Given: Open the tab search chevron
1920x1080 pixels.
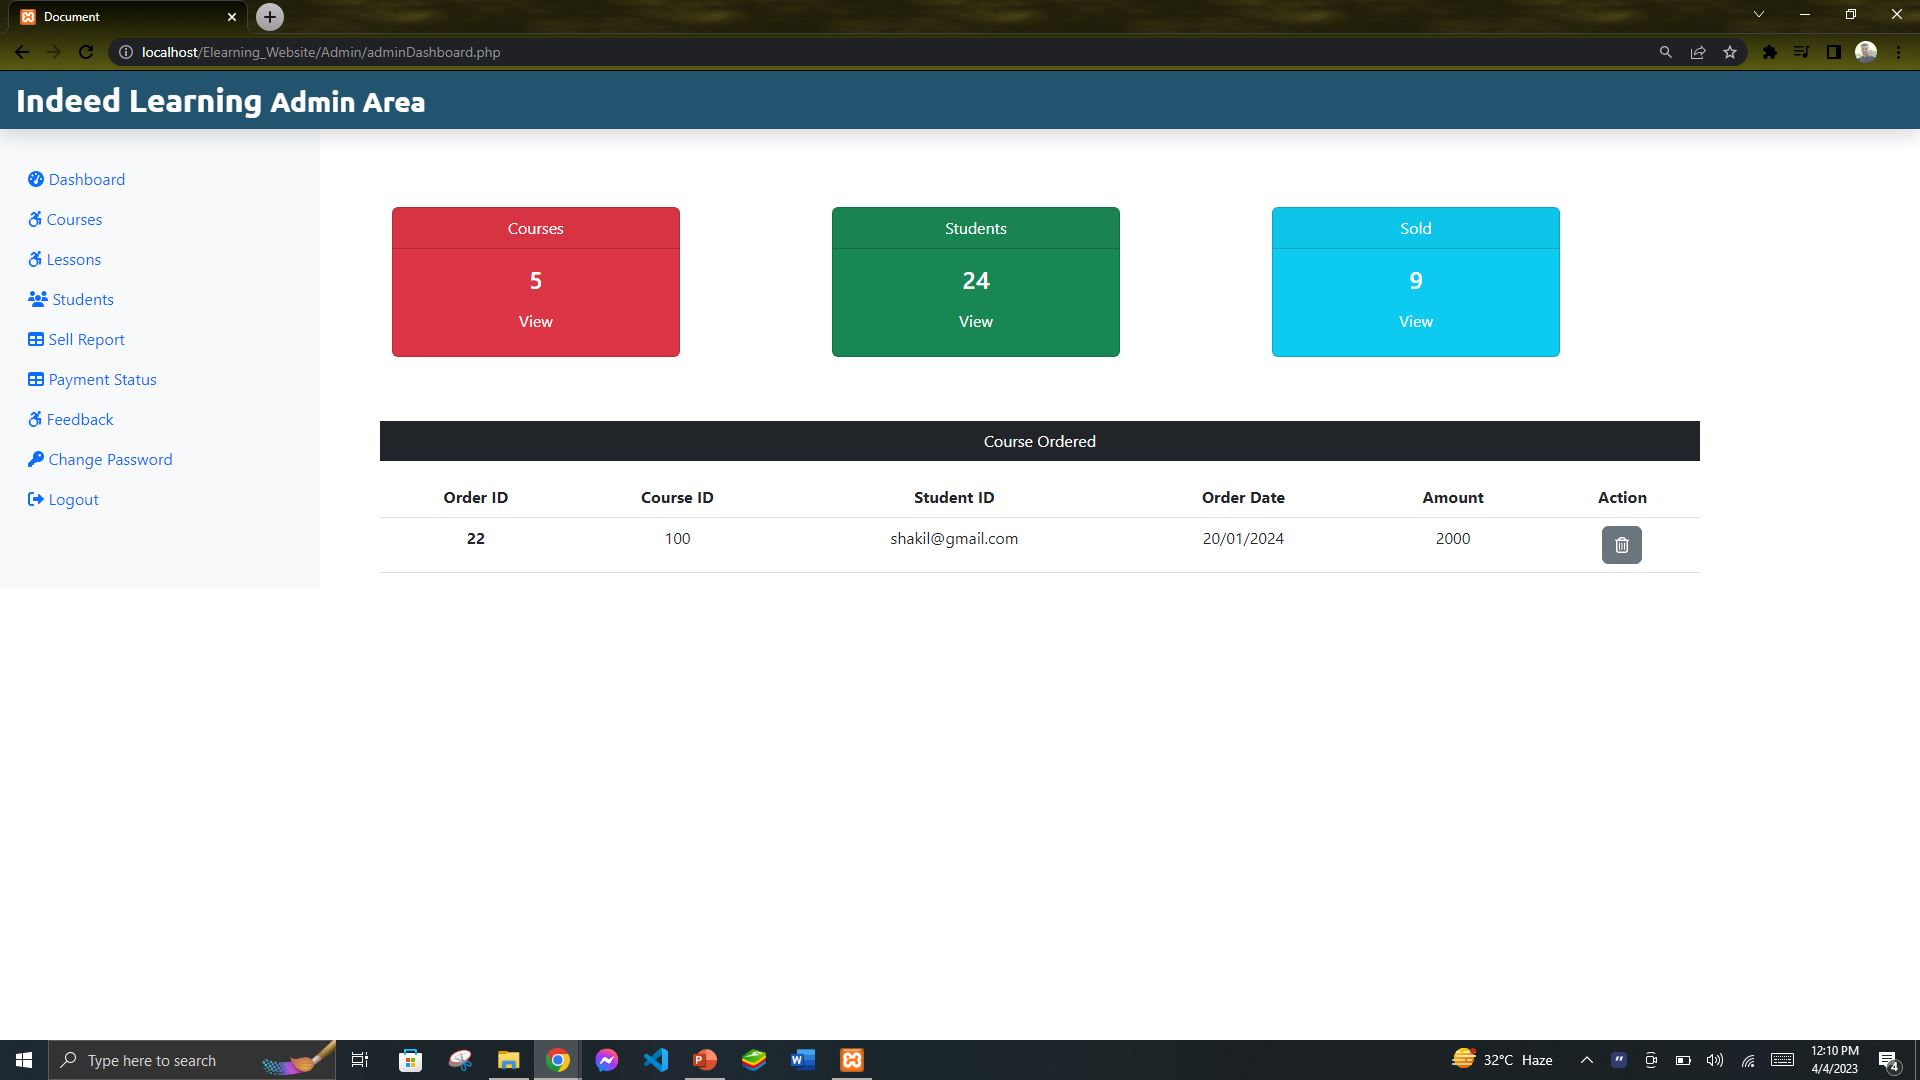Looking at the screenshot, I should 1758,15.
